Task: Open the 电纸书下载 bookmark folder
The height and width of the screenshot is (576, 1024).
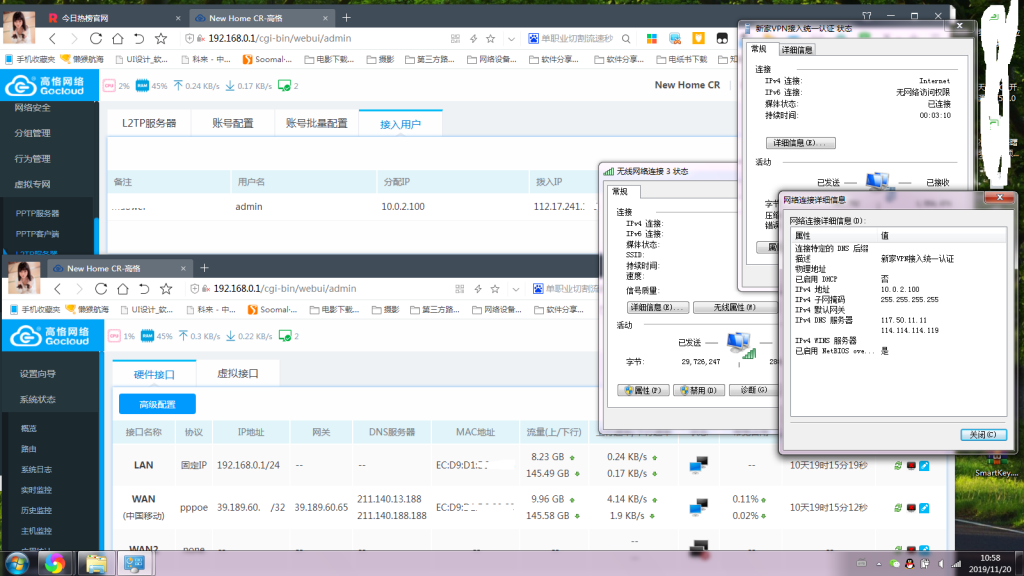Action: (682, 59)
